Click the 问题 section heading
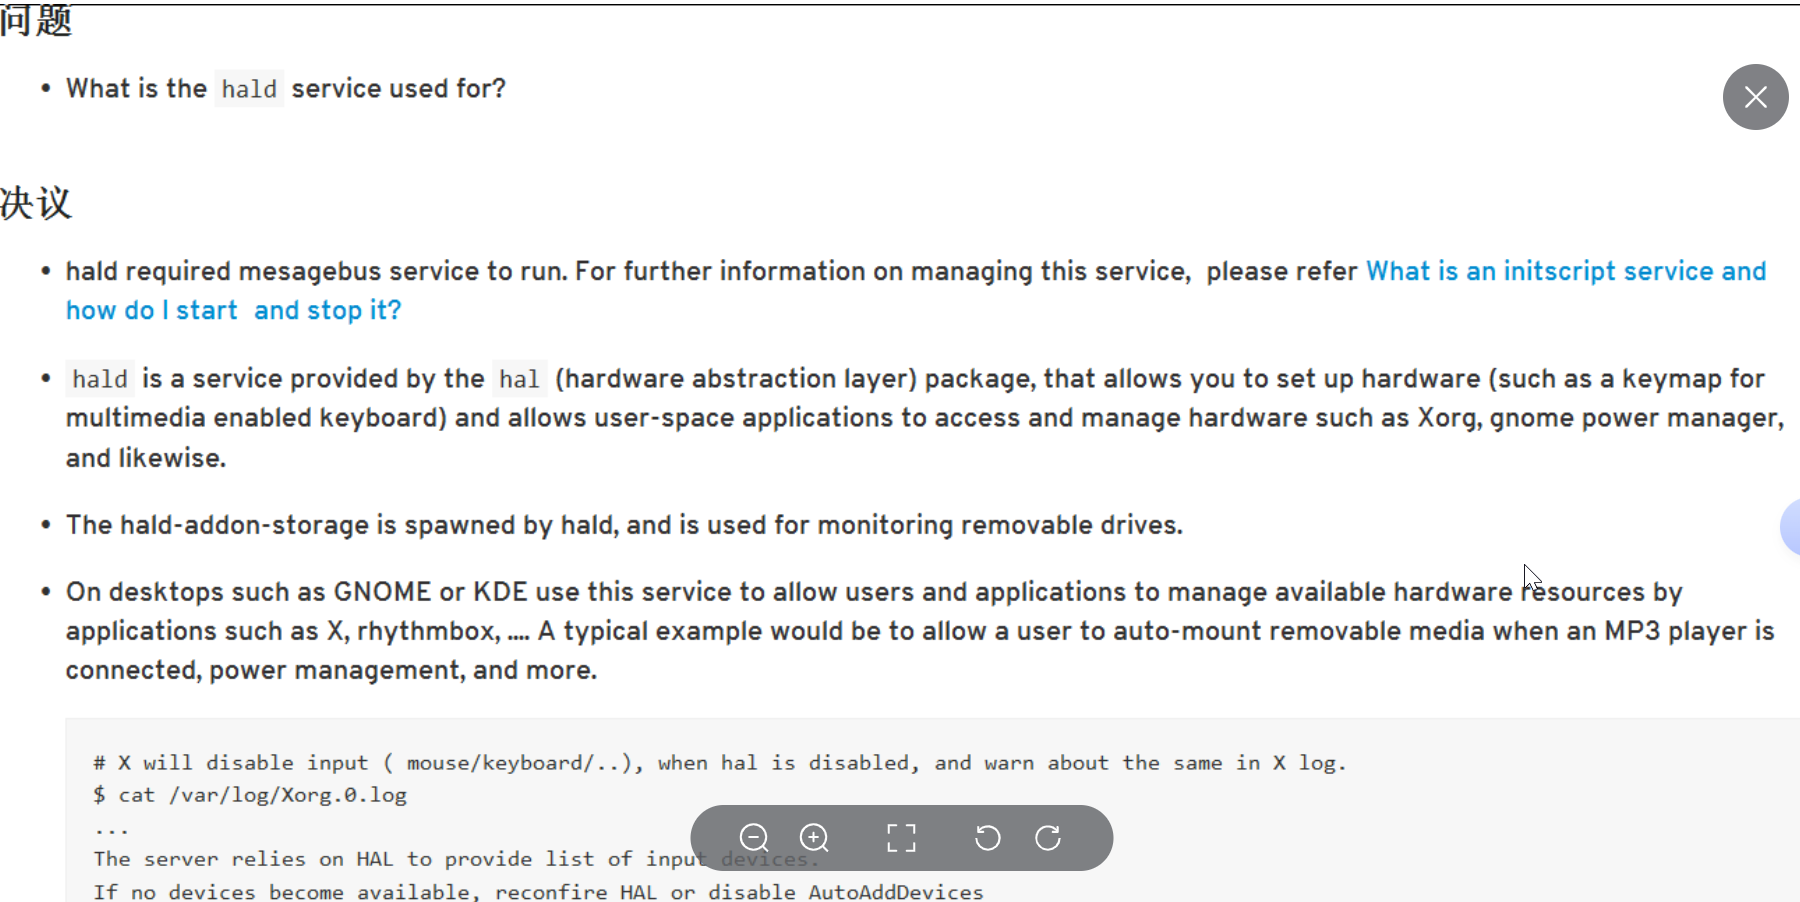 [x=36, y=20]
